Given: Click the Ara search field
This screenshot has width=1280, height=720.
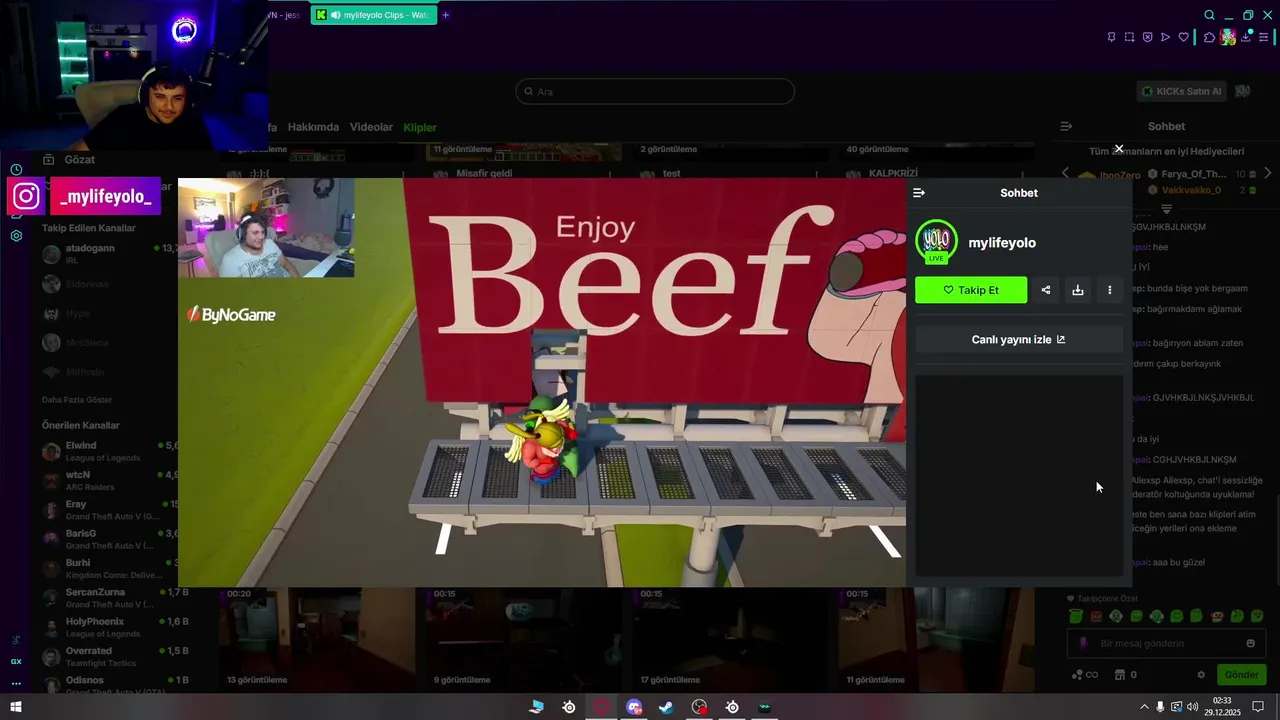Looking at the screenshot, I should pyautogui.click(x=655, y=92).
